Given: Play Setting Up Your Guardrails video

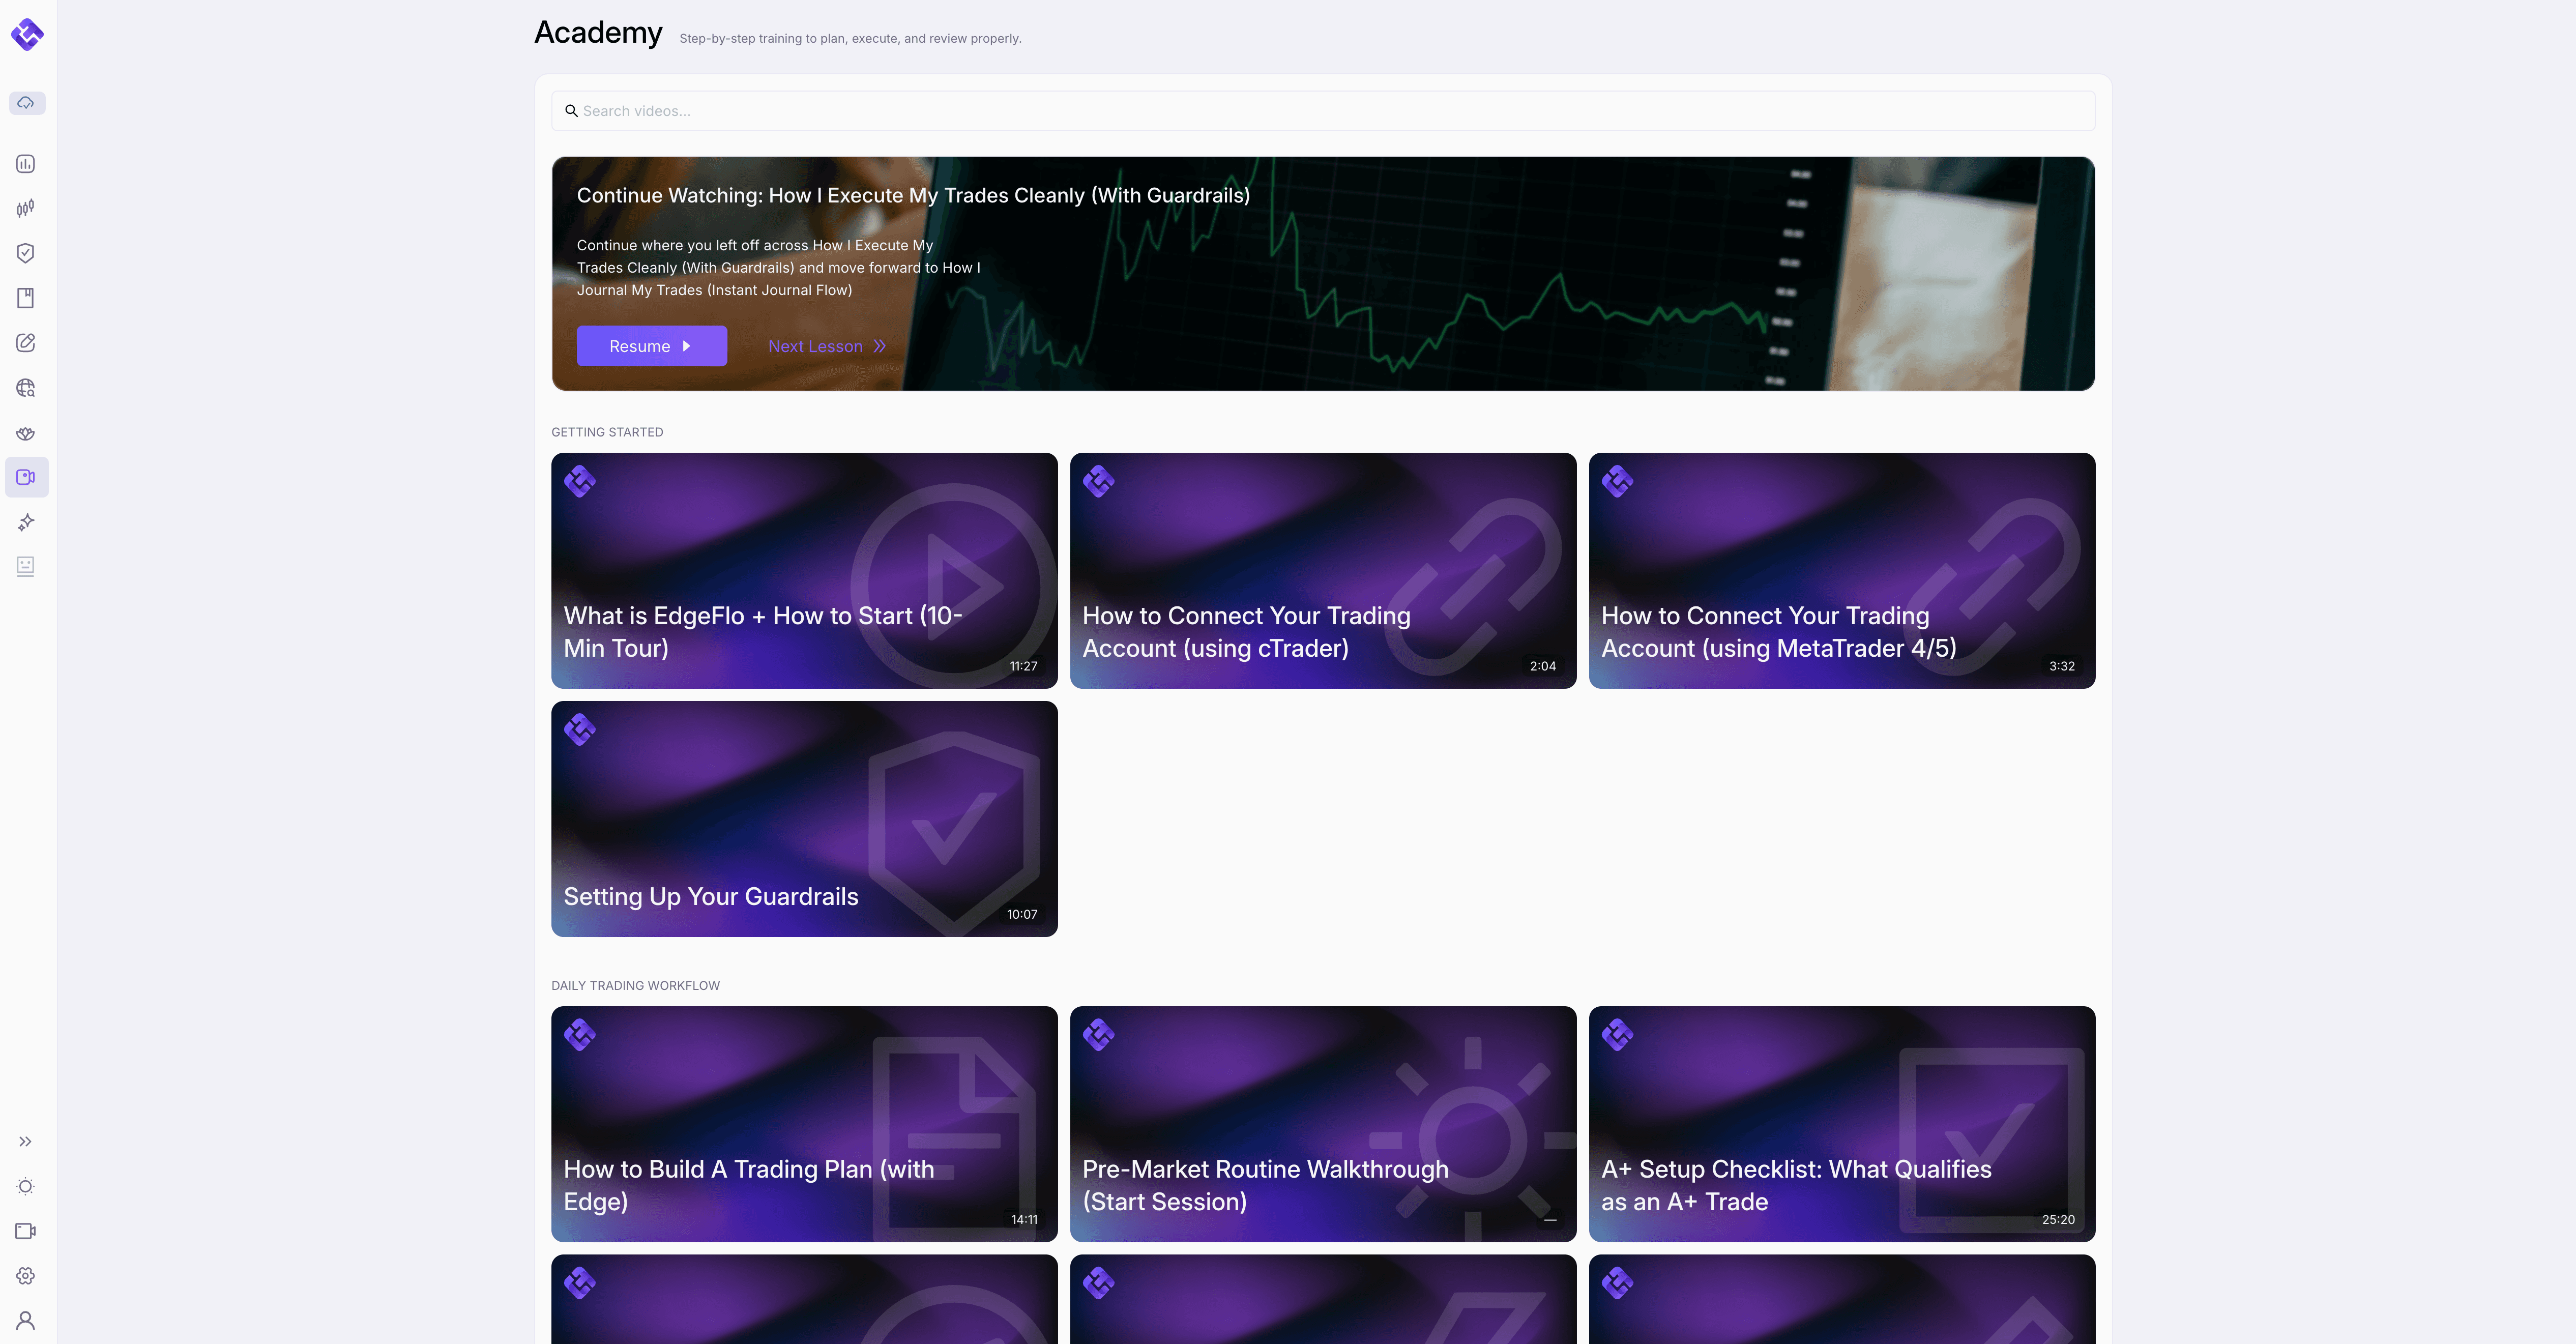Looking at the screenshot, I should point(804,819).
